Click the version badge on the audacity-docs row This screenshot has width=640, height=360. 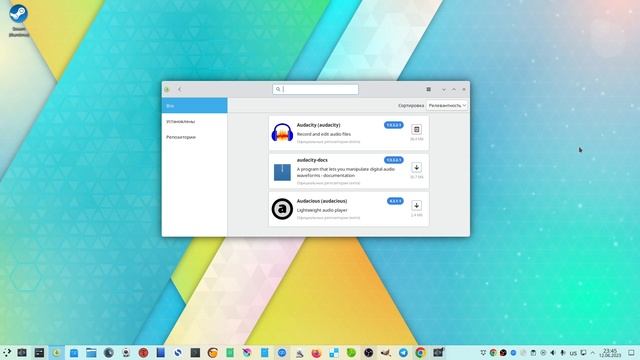393,160
